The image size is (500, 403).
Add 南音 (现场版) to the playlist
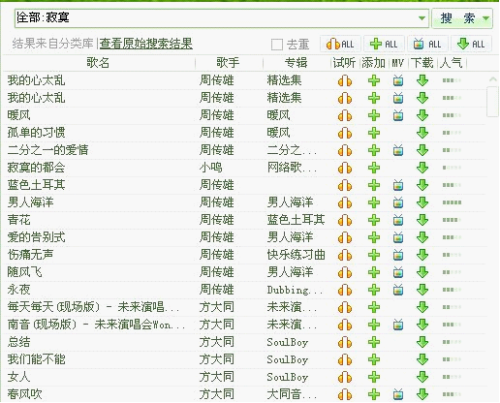pos(374,325)
